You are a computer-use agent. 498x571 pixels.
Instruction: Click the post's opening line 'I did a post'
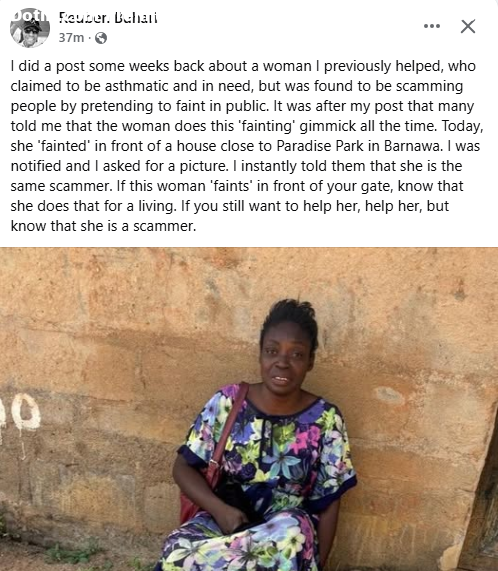tap(47, 66)
